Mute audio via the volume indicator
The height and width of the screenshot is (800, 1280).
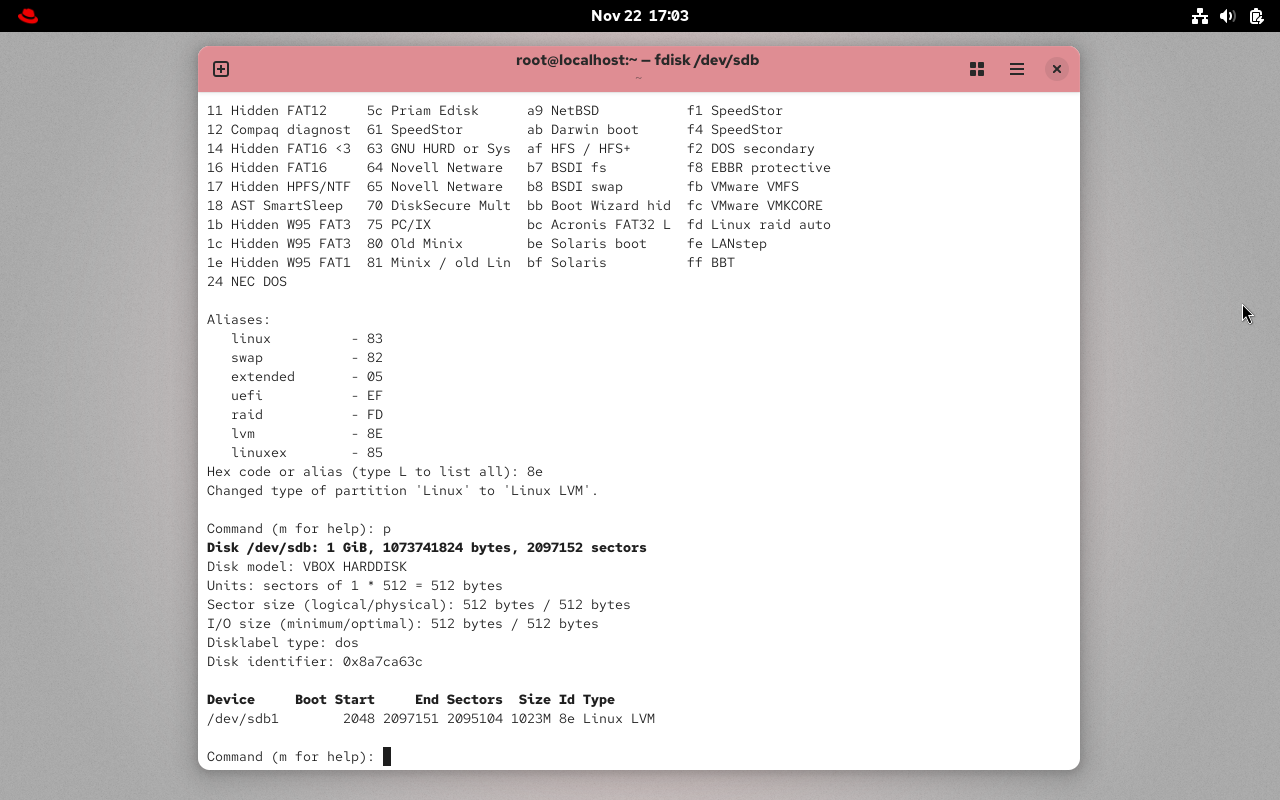click(1227, 16)
